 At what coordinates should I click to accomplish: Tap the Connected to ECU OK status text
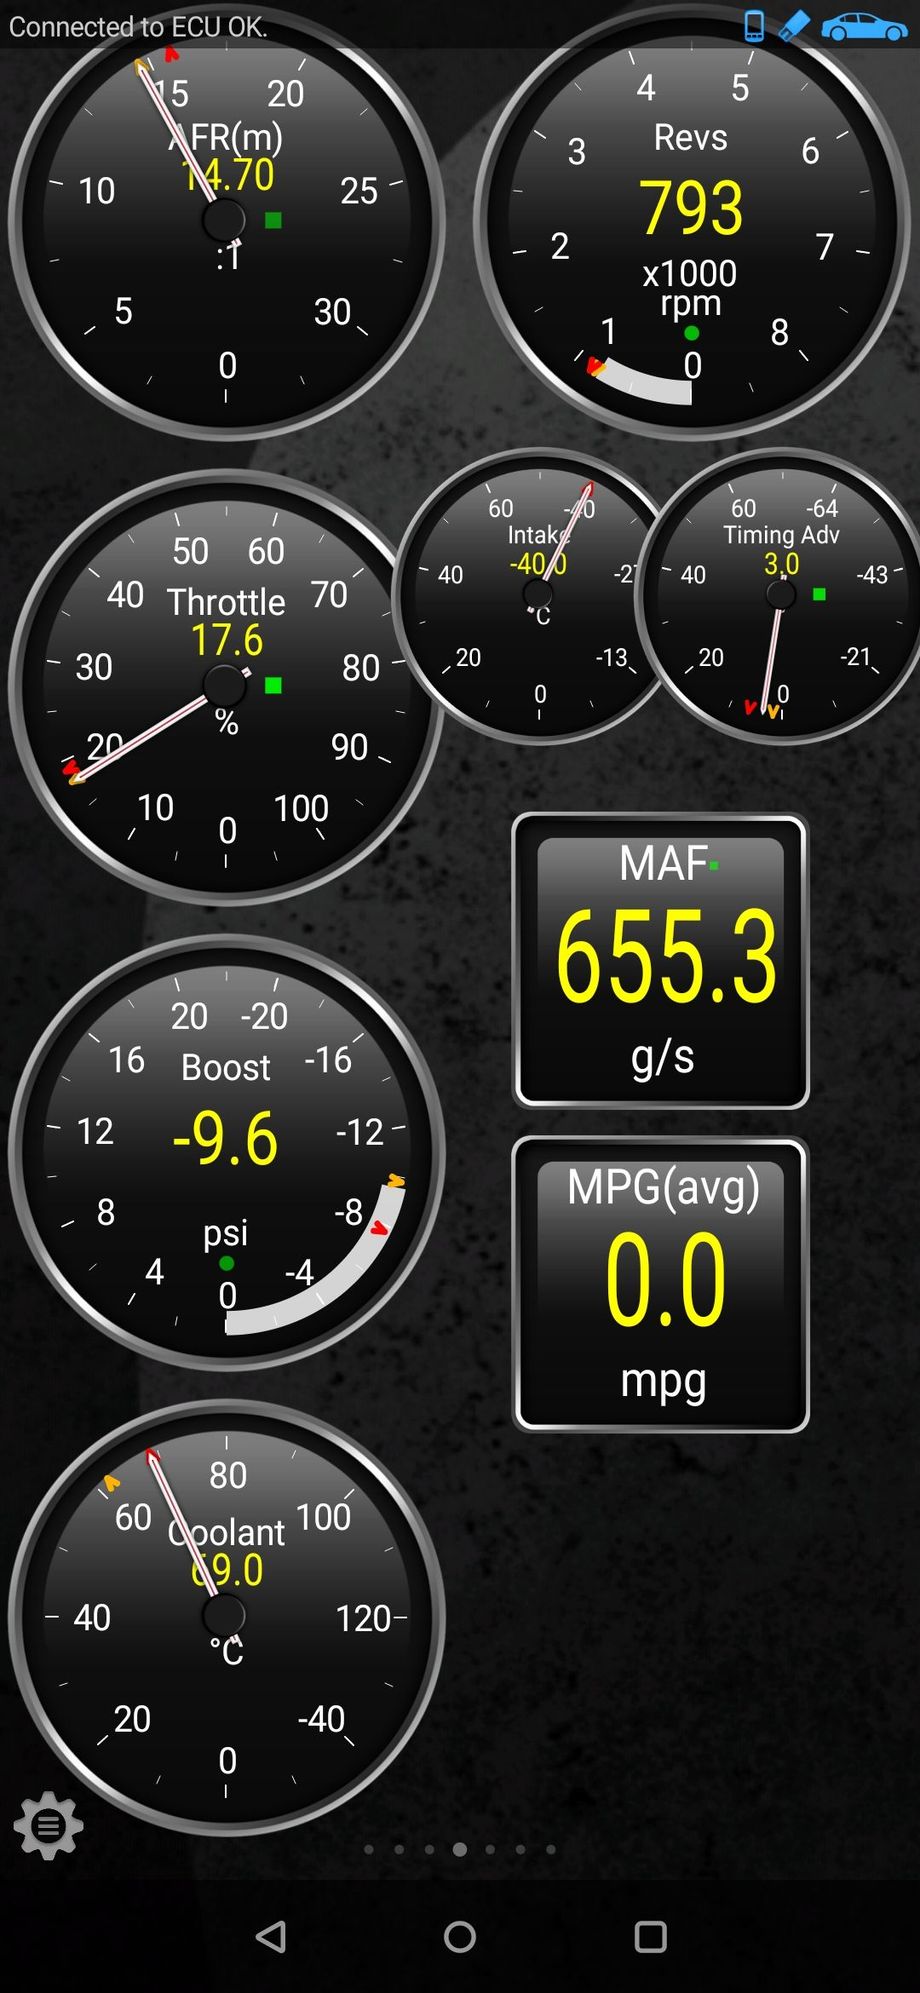(x=138, y=27)
